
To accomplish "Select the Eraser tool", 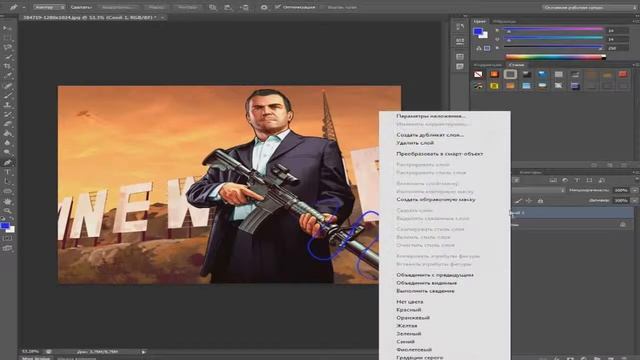I will point(7,123).
